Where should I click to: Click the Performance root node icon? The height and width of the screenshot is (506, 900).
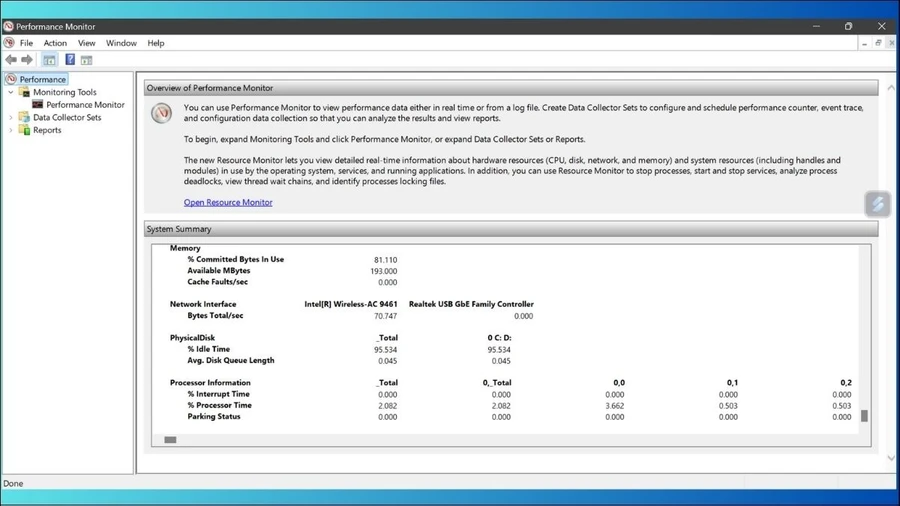click(x=11, y=79)
